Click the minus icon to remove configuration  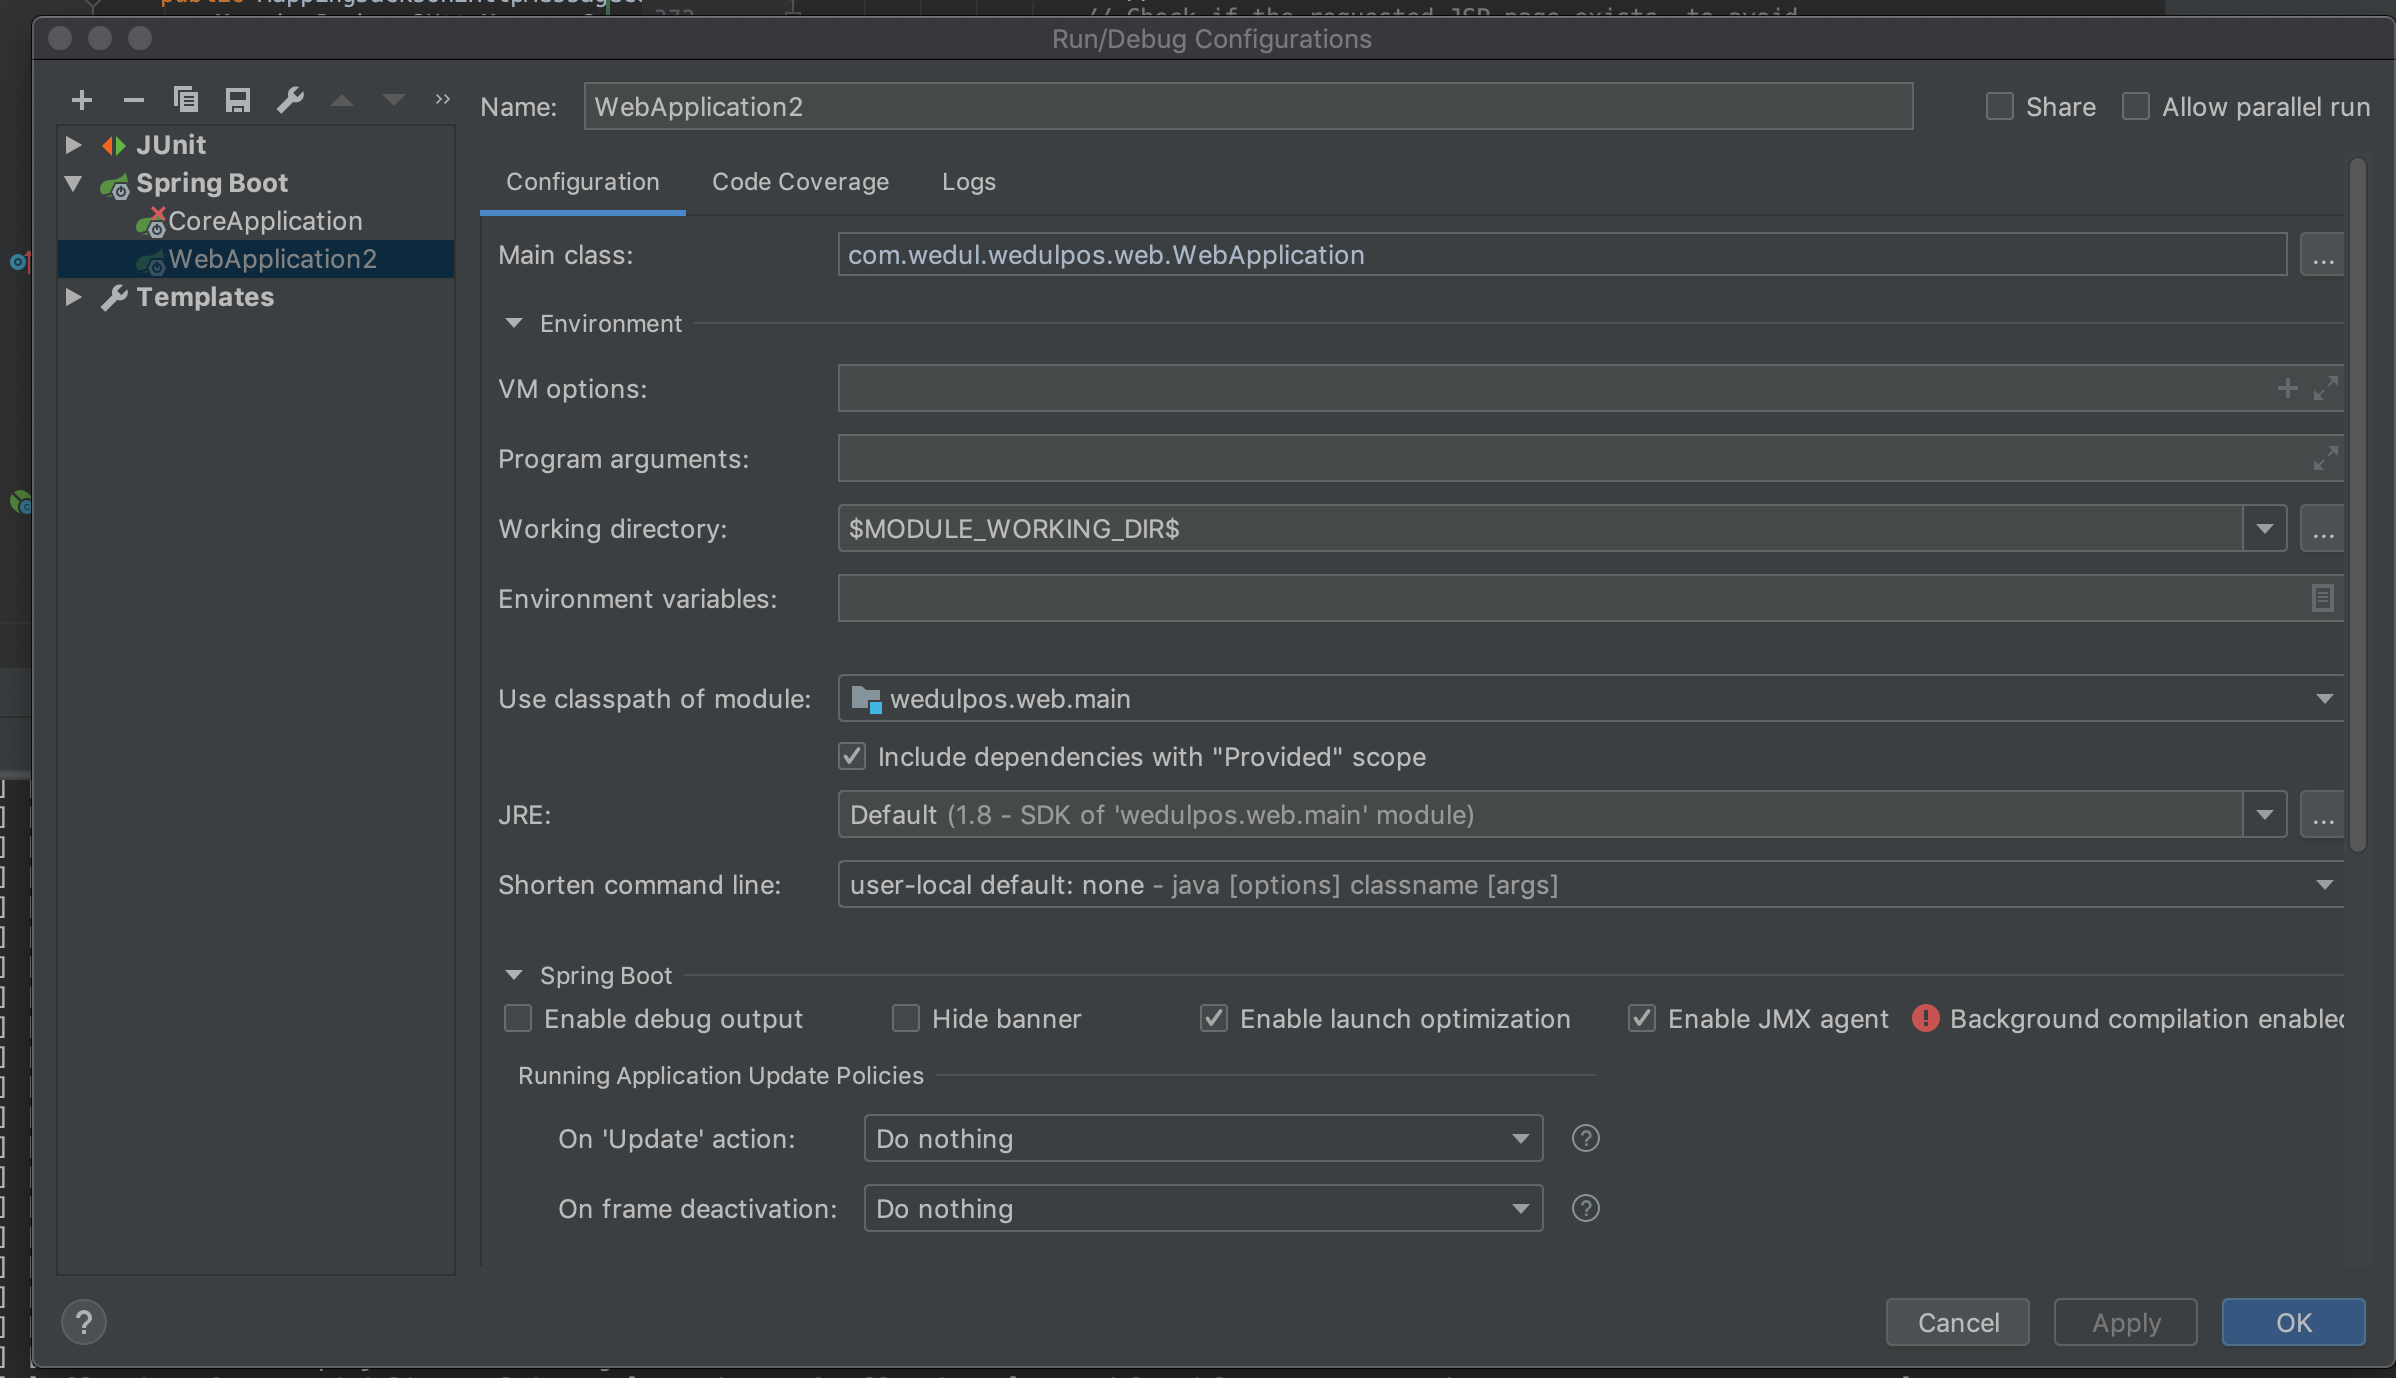[x=133, y=100]
